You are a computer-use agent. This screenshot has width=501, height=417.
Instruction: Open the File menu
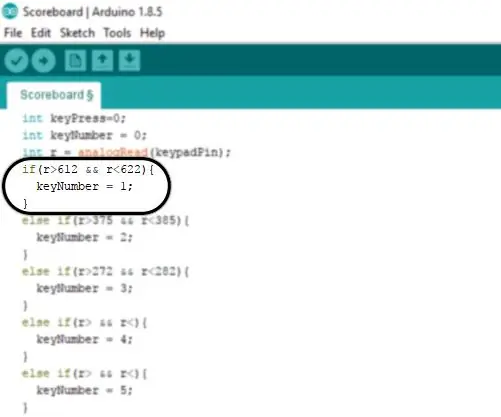[13, 33]
